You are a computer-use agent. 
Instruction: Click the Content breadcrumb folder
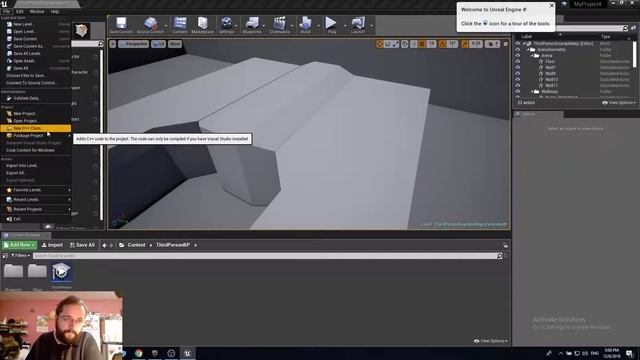pos(136,245)
